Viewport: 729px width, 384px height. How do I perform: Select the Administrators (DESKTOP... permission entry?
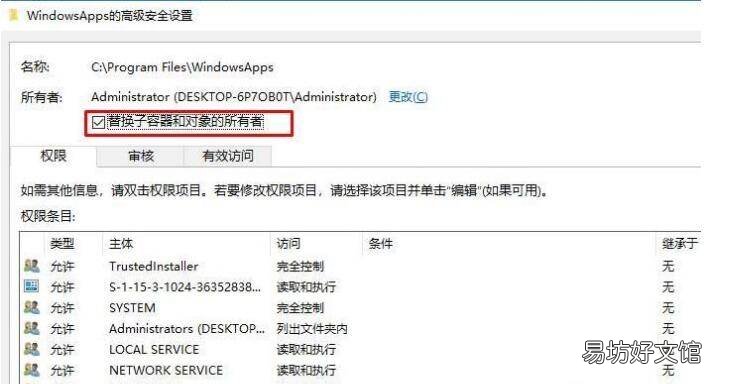pos(360,329)
